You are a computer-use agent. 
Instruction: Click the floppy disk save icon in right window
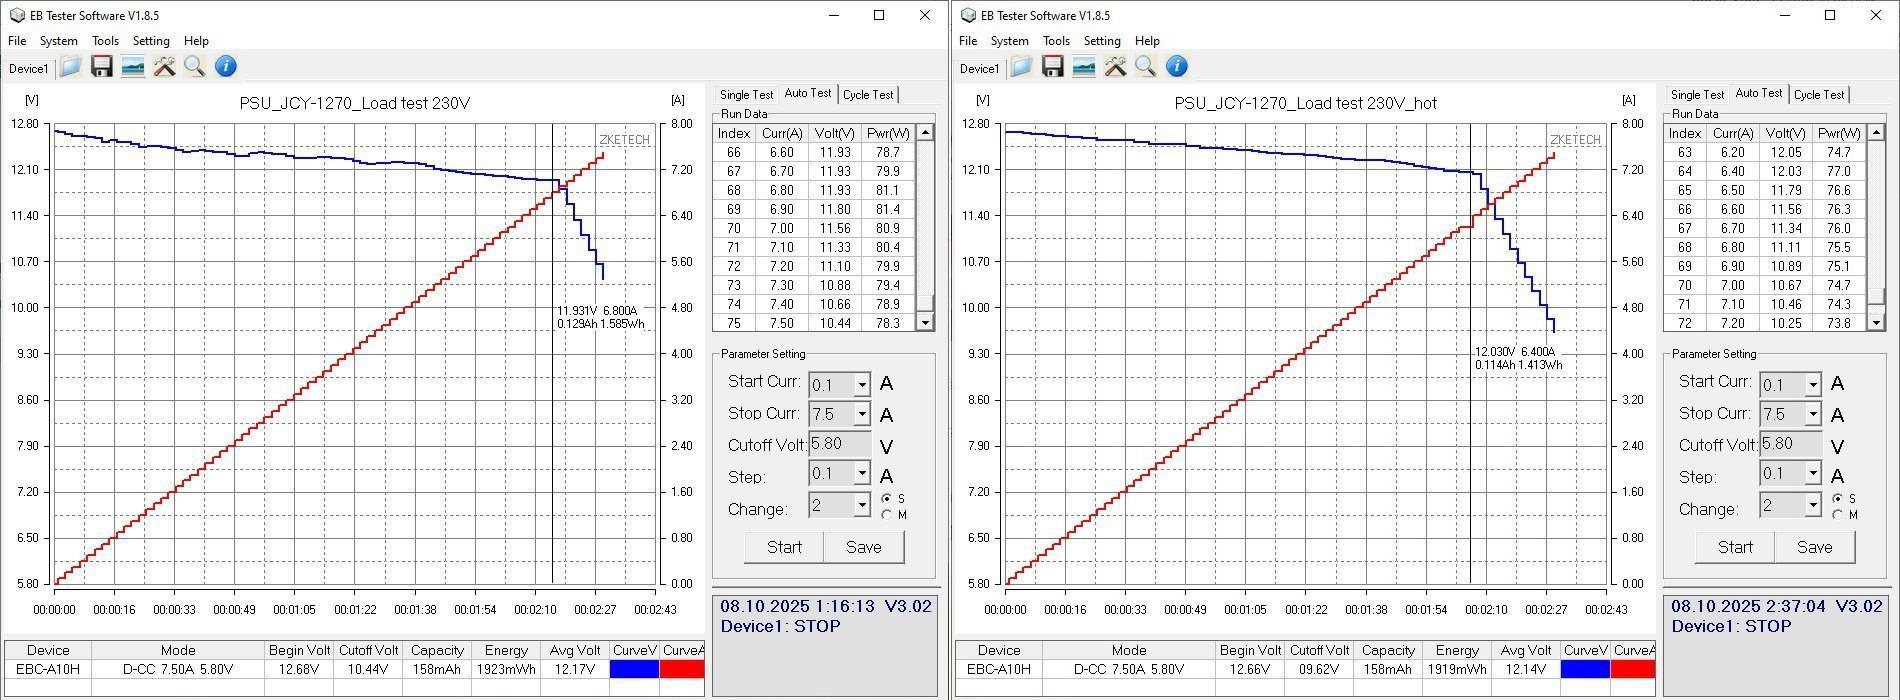pos(1052,67)
